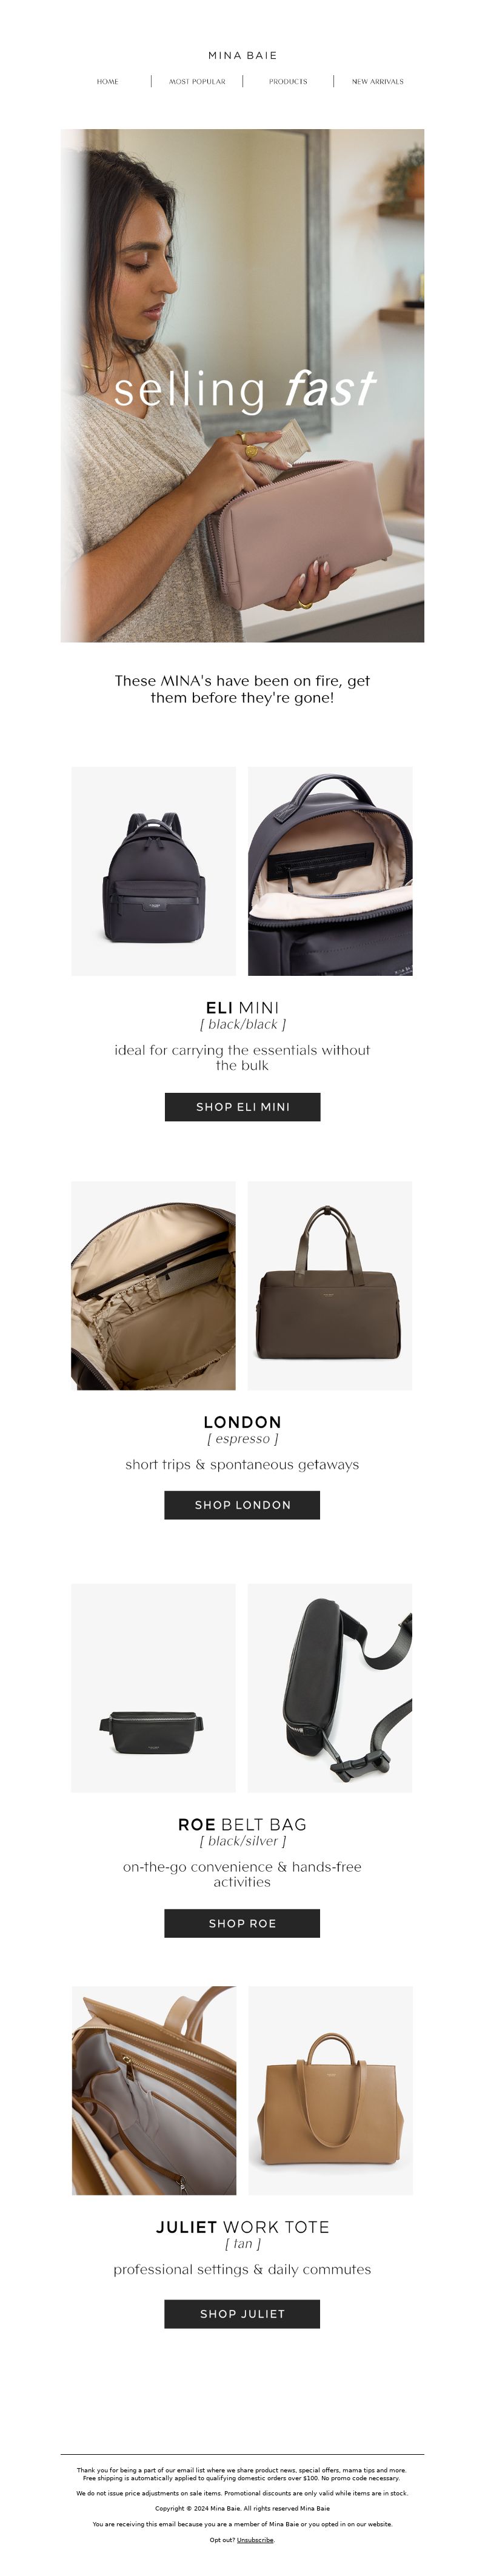Click the Unsubscribe link in footer
This screenshot has height=2576, width=485.
[x=255, y=2540]
